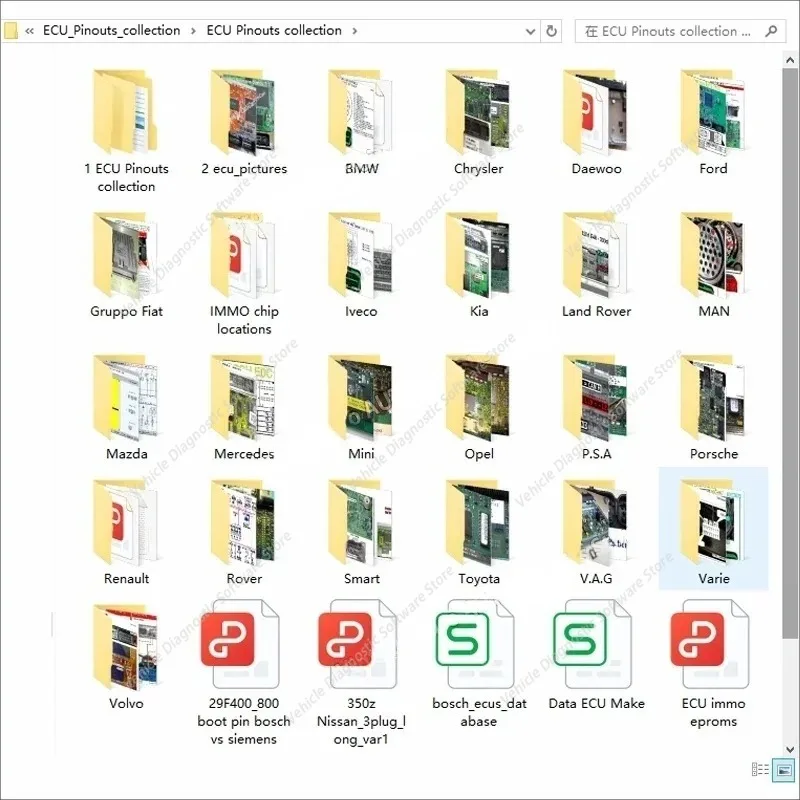Expand the address bar history dropdown
Viewport: 800px width, 800px height.
[530, 32]
